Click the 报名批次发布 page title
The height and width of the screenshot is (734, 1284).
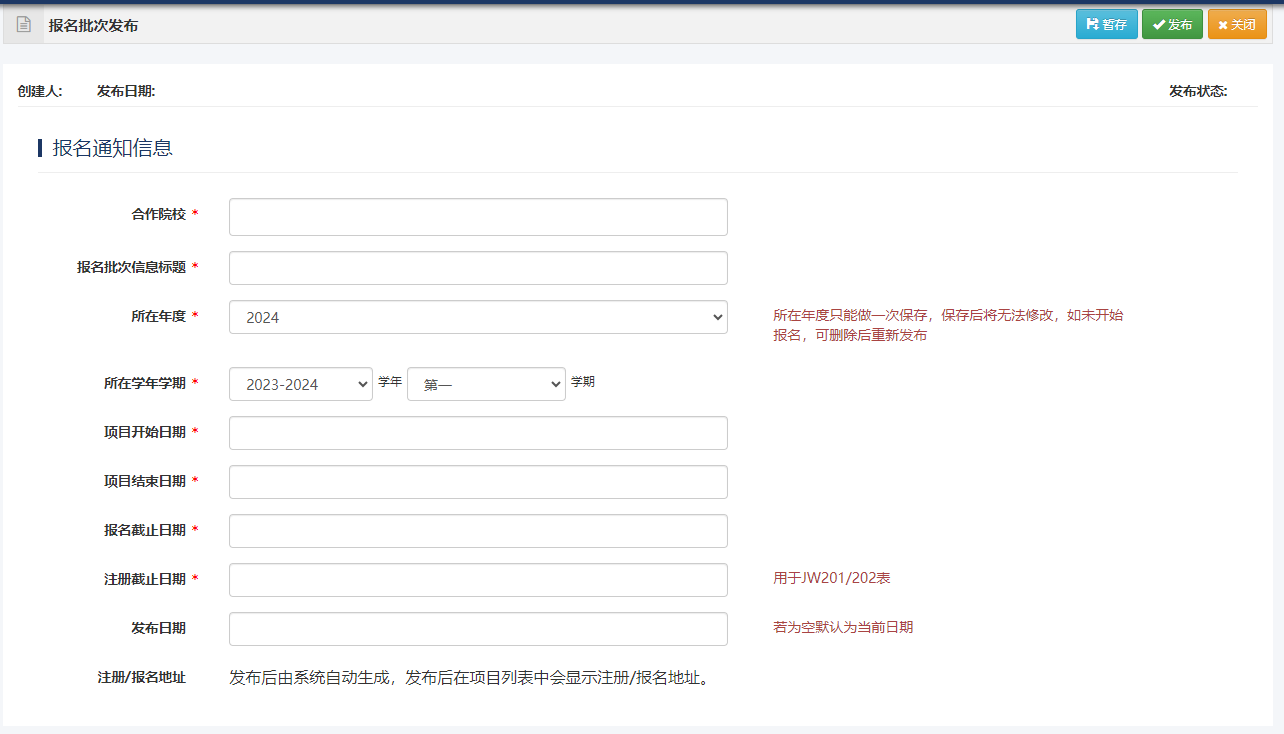tap(93, 25)
